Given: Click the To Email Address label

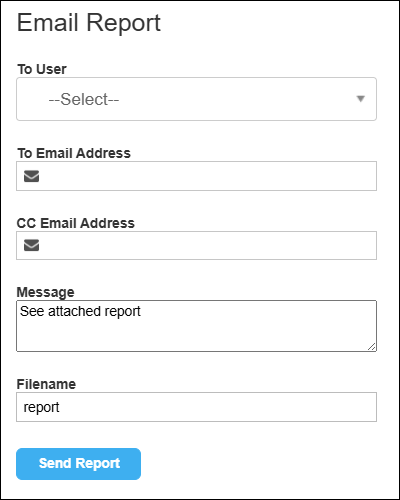Looking at the screenshot, I should [x=74, y=153].
